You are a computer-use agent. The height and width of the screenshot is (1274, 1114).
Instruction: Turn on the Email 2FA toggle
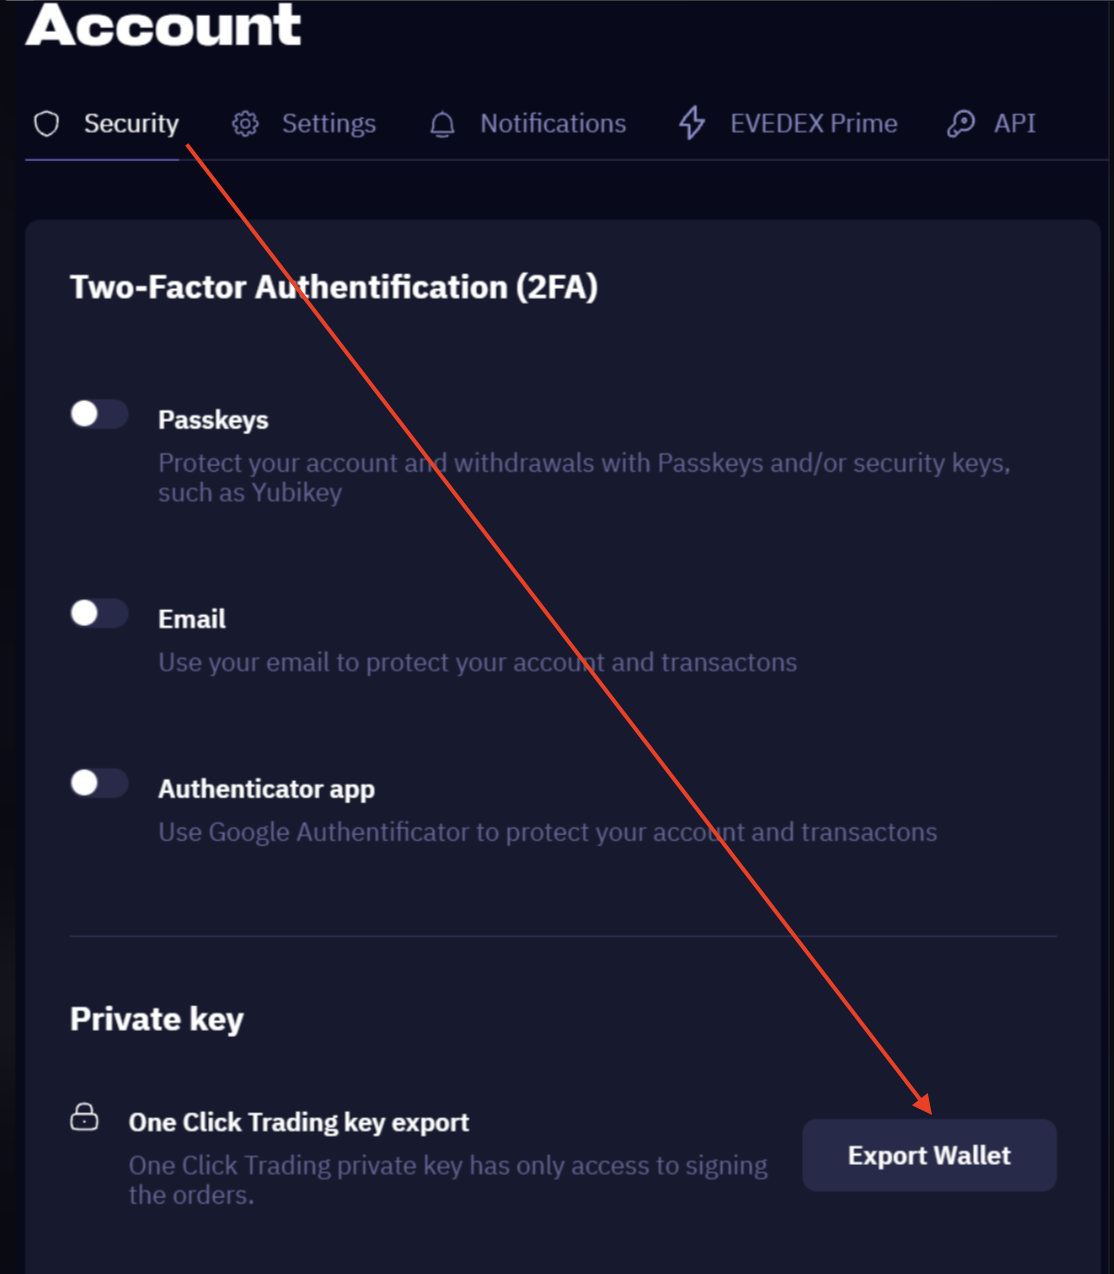(98, 613)
